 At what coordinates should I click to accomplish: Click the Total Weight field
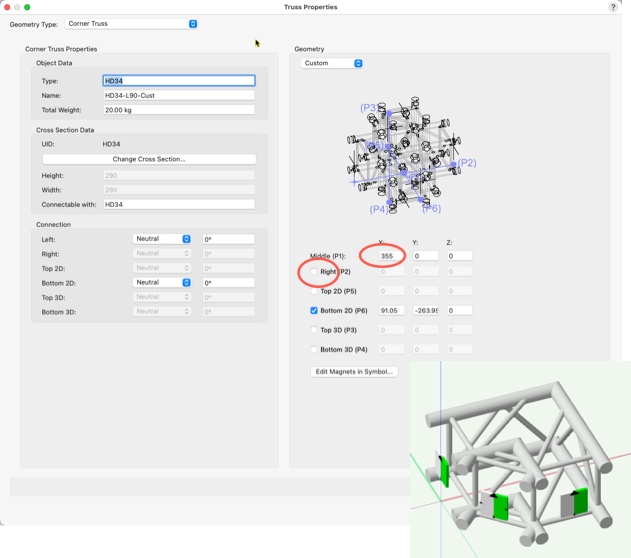coord(178,110)
